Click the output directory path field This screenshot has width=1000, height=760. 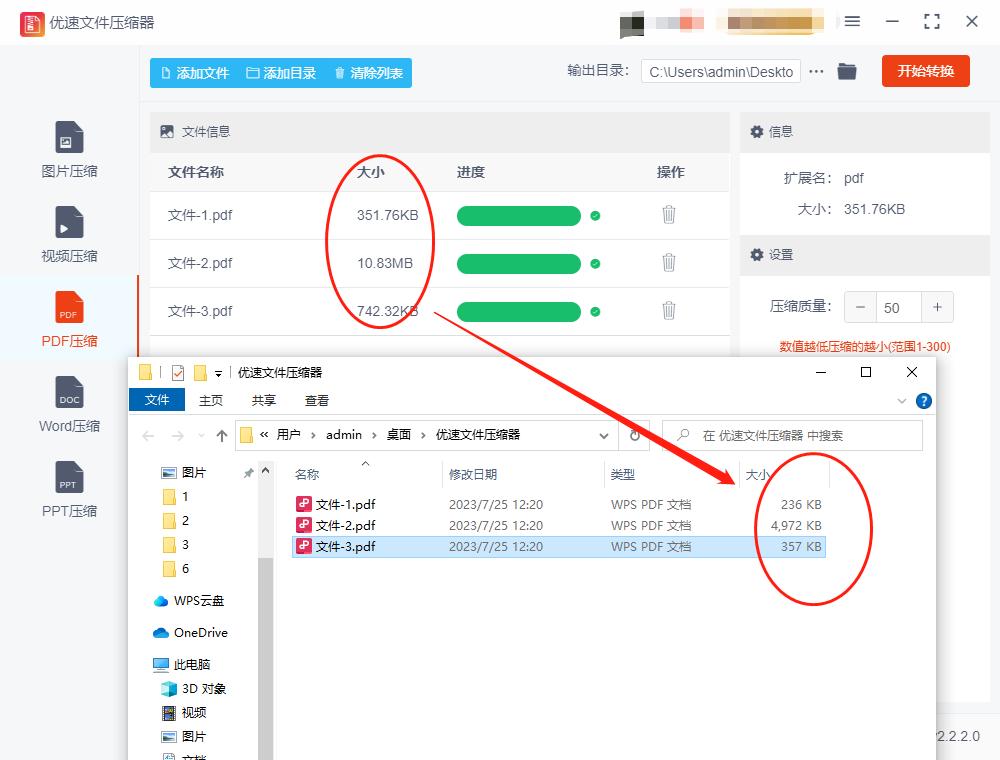point(720,71)
